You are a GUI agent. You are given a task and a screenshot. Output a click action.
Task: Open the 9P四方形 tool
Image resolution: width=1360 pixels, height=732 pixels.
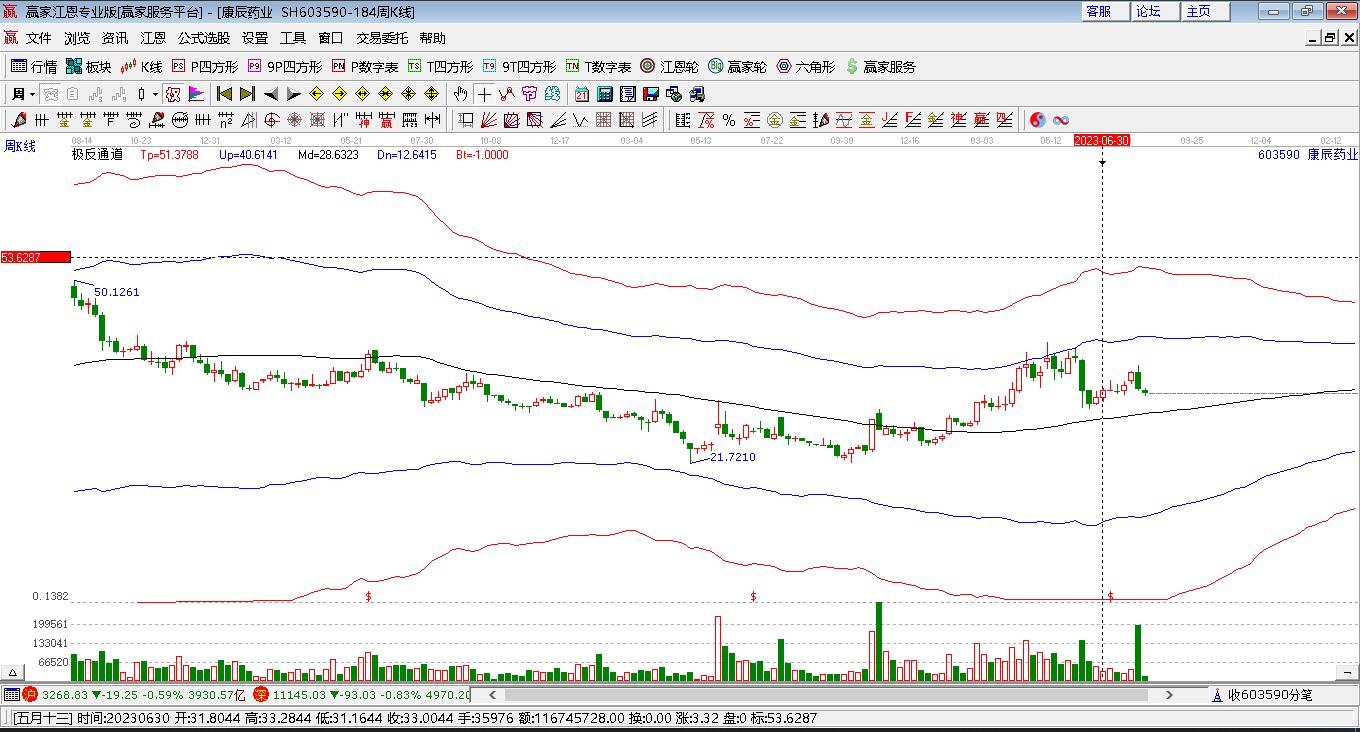285,67
